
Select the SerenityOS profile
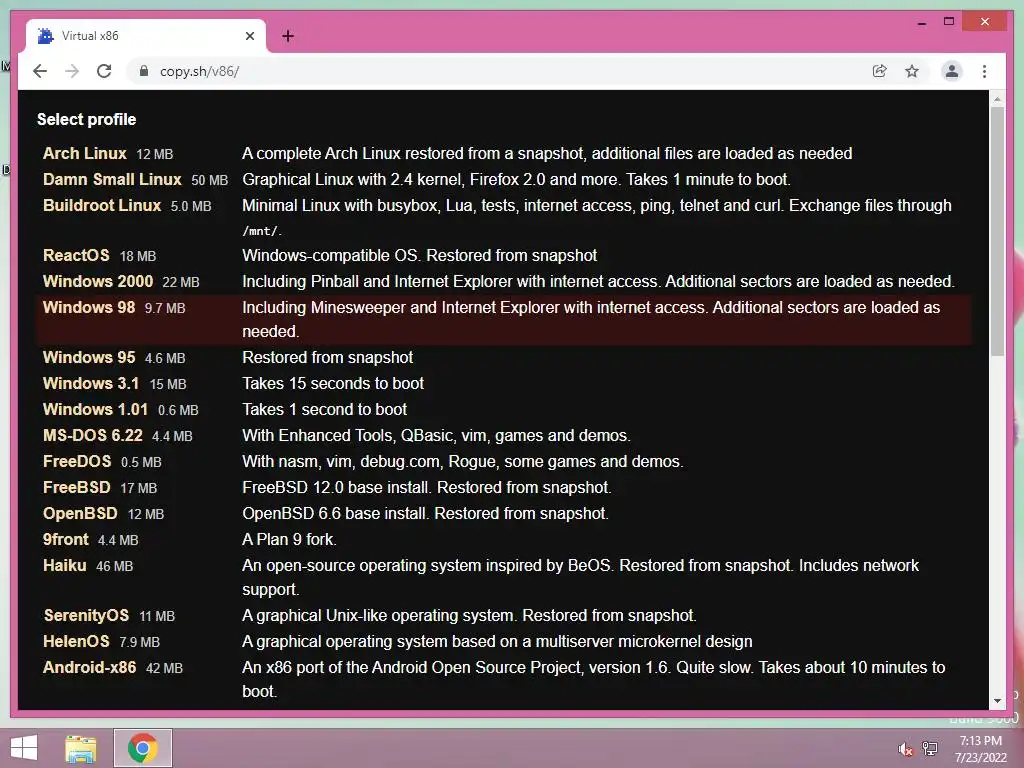click(86, 616)
